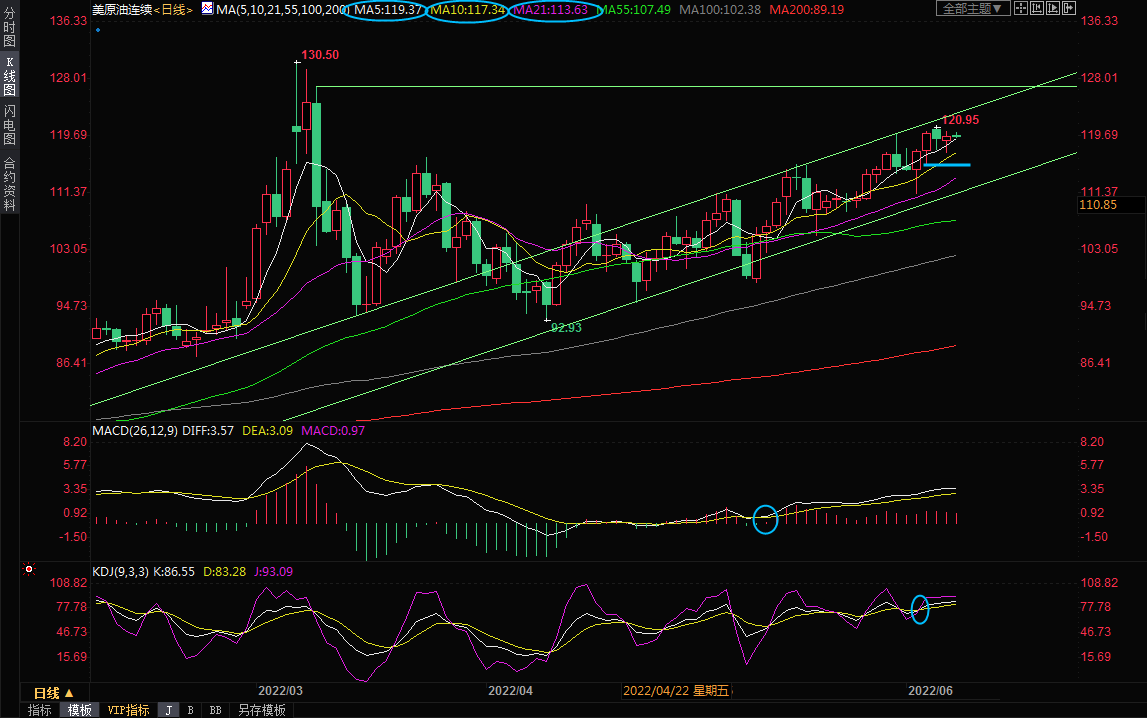Viewport: 1147px width, 718px height.
Task: Click the MACD crossover circle marker
Action: click(765, 519)
